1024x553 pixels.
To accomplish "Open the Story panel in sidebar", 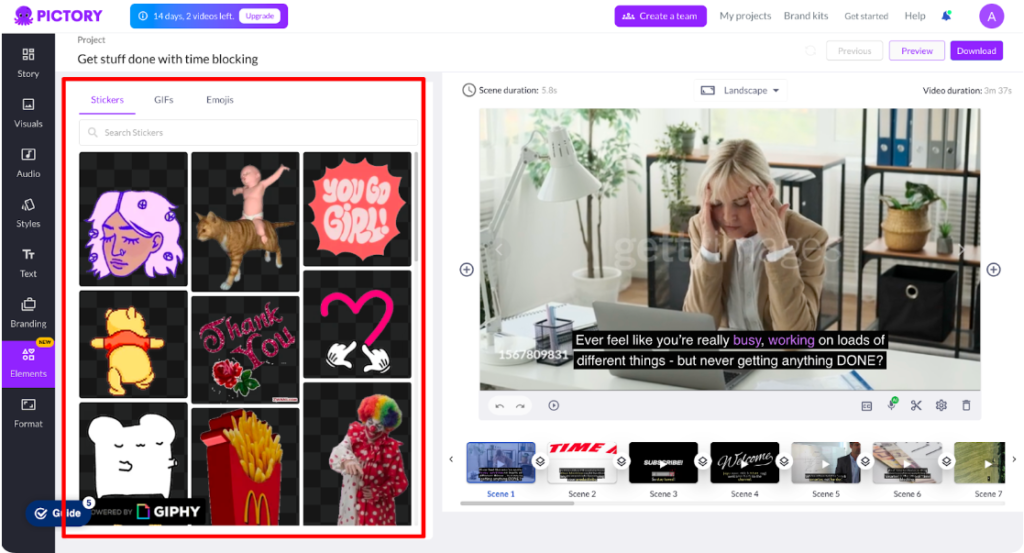I will [28, 61].
